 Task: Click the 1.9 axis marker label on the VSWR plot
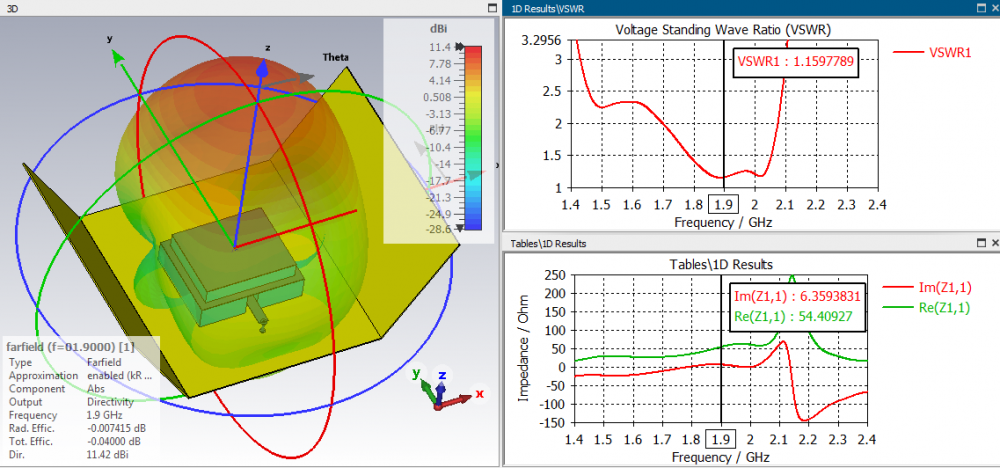point(724,205)
